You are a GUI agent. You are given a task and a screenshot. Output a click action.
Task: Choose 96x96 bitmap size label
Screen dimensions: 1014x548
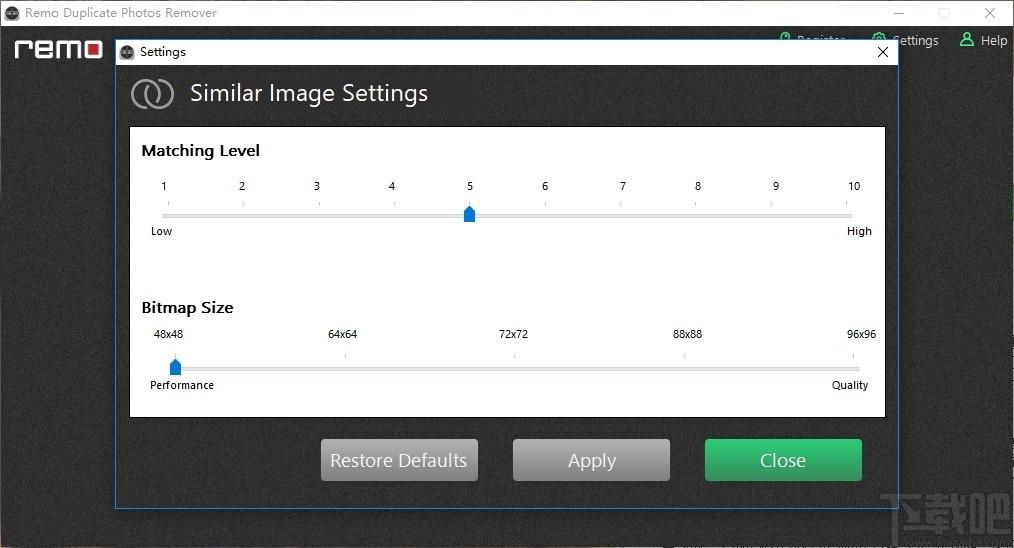(x=861, y=334)
